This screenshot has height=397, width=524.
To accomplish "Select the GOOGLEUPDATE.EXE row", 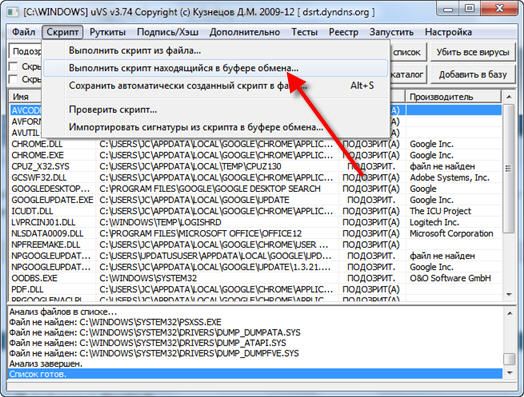I will pyautogui.click(x=256, y=200).
